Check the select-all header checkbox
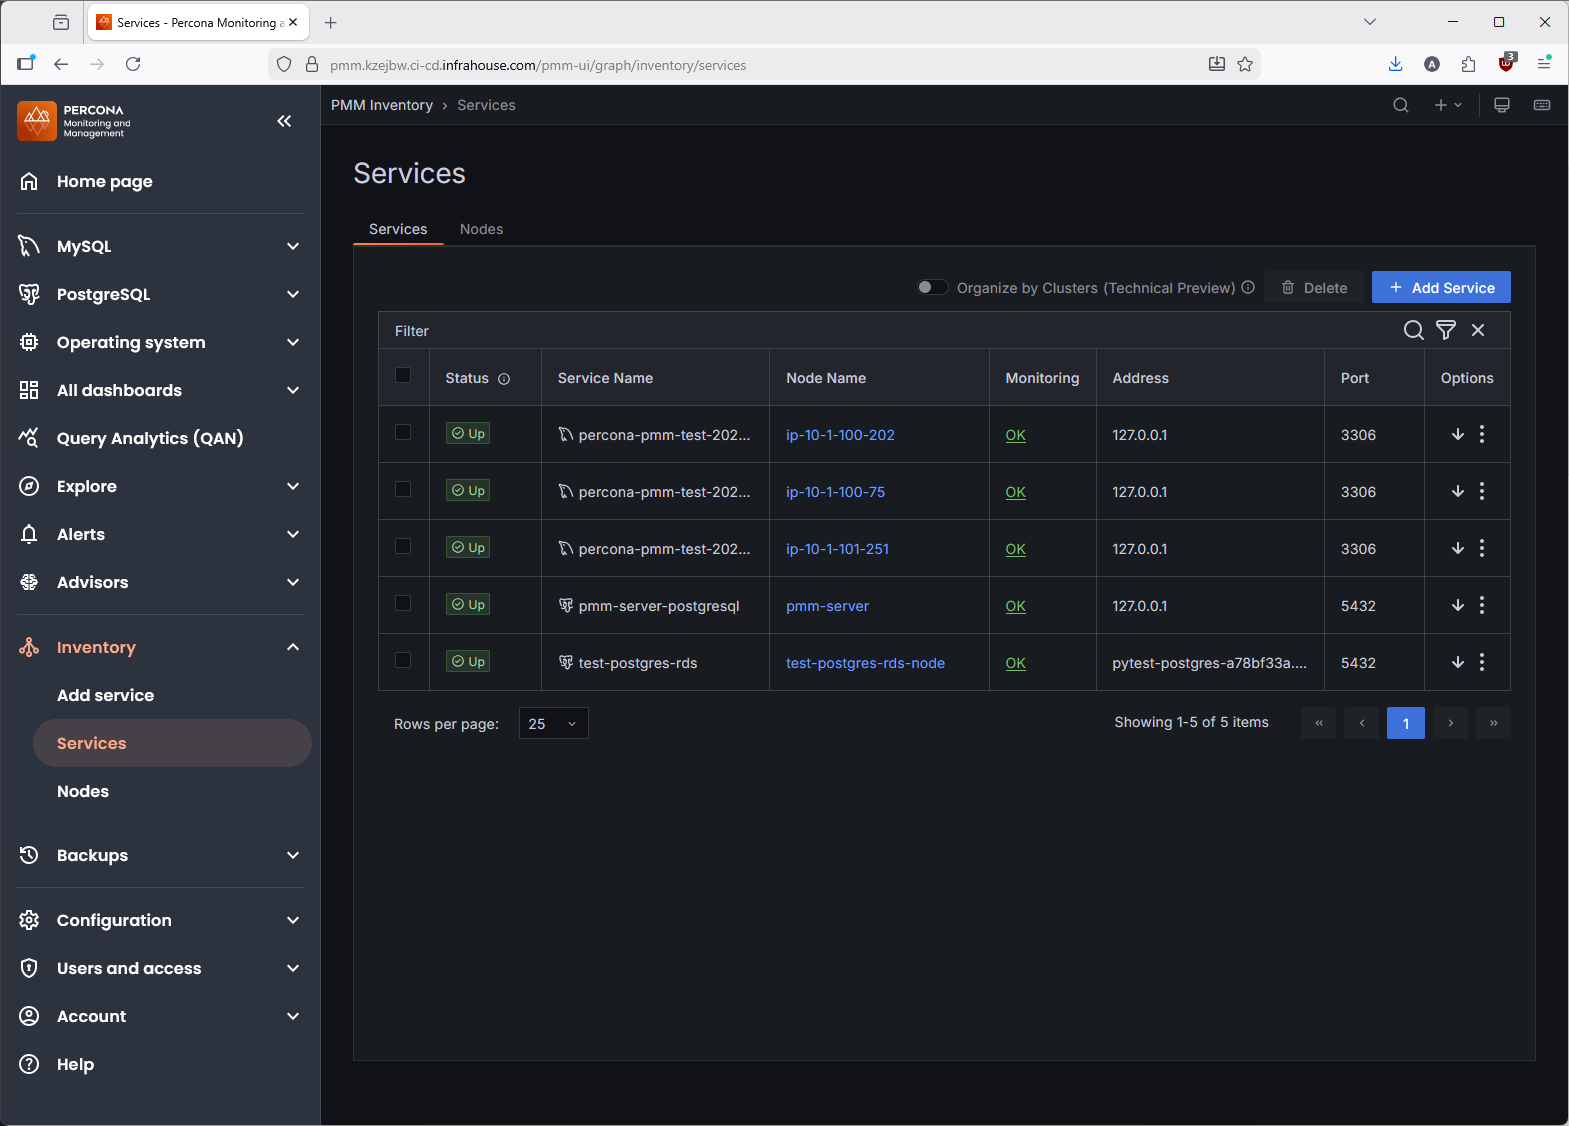Image resolution: width=1569 pixels, height=1126 pixels. coord(403,376)
